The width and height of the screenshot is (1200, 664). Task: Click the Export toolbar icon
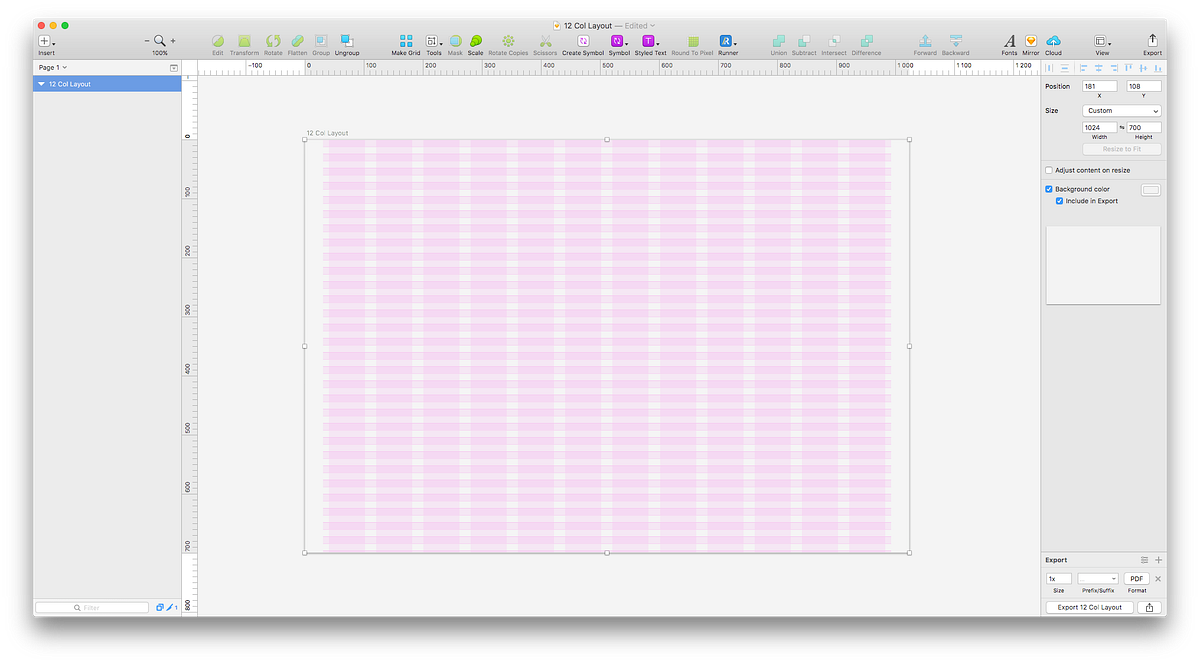1153,41
